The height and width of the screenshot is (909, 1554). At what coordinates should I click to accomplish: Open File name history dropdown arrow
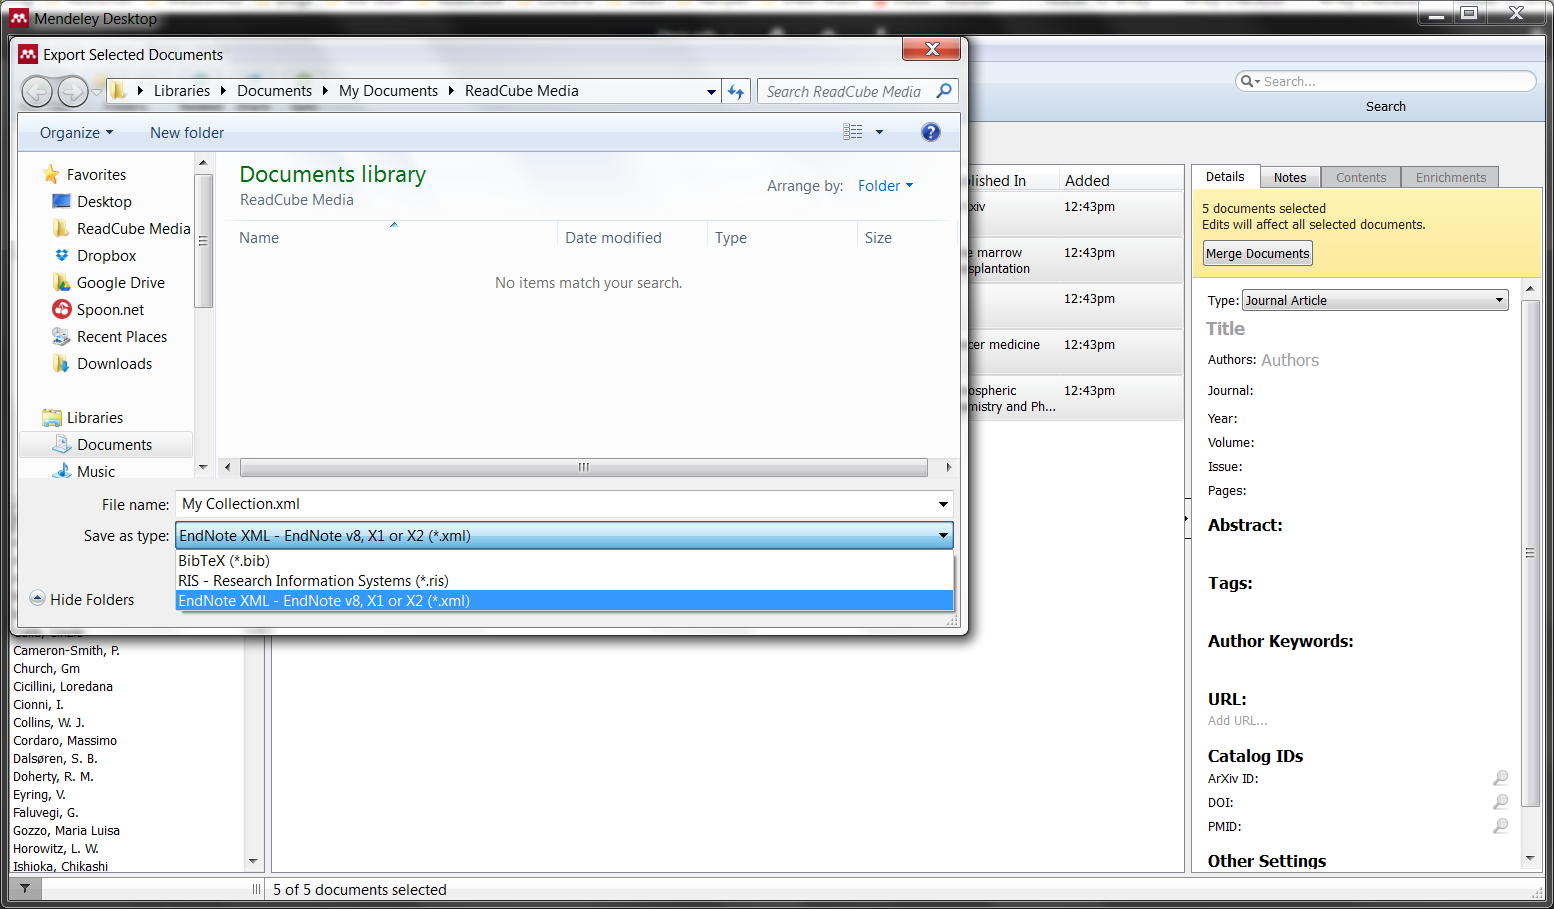pyautogui.click(x=943, y=504)
